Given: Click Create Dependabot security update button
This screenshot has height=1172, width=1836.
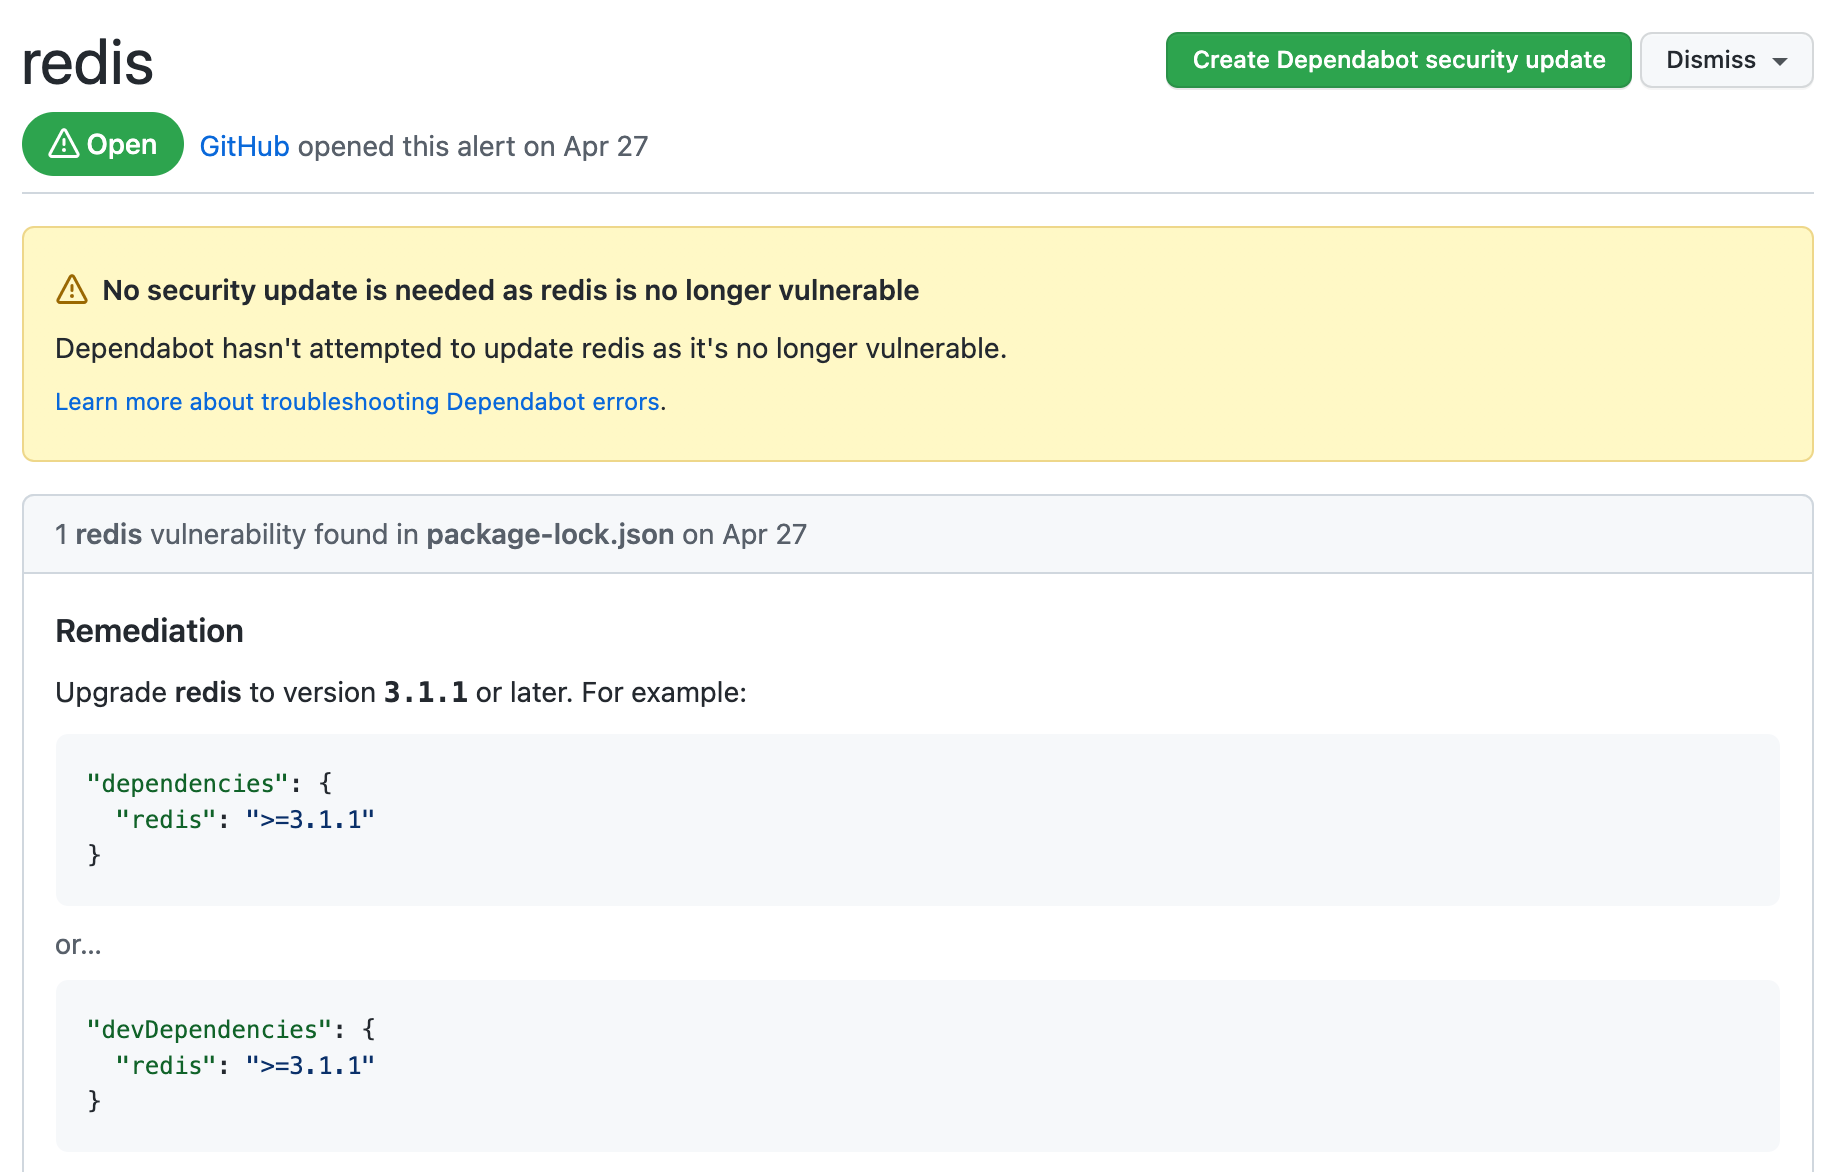Looking at the screenshot, I should tap(1398, 60).
